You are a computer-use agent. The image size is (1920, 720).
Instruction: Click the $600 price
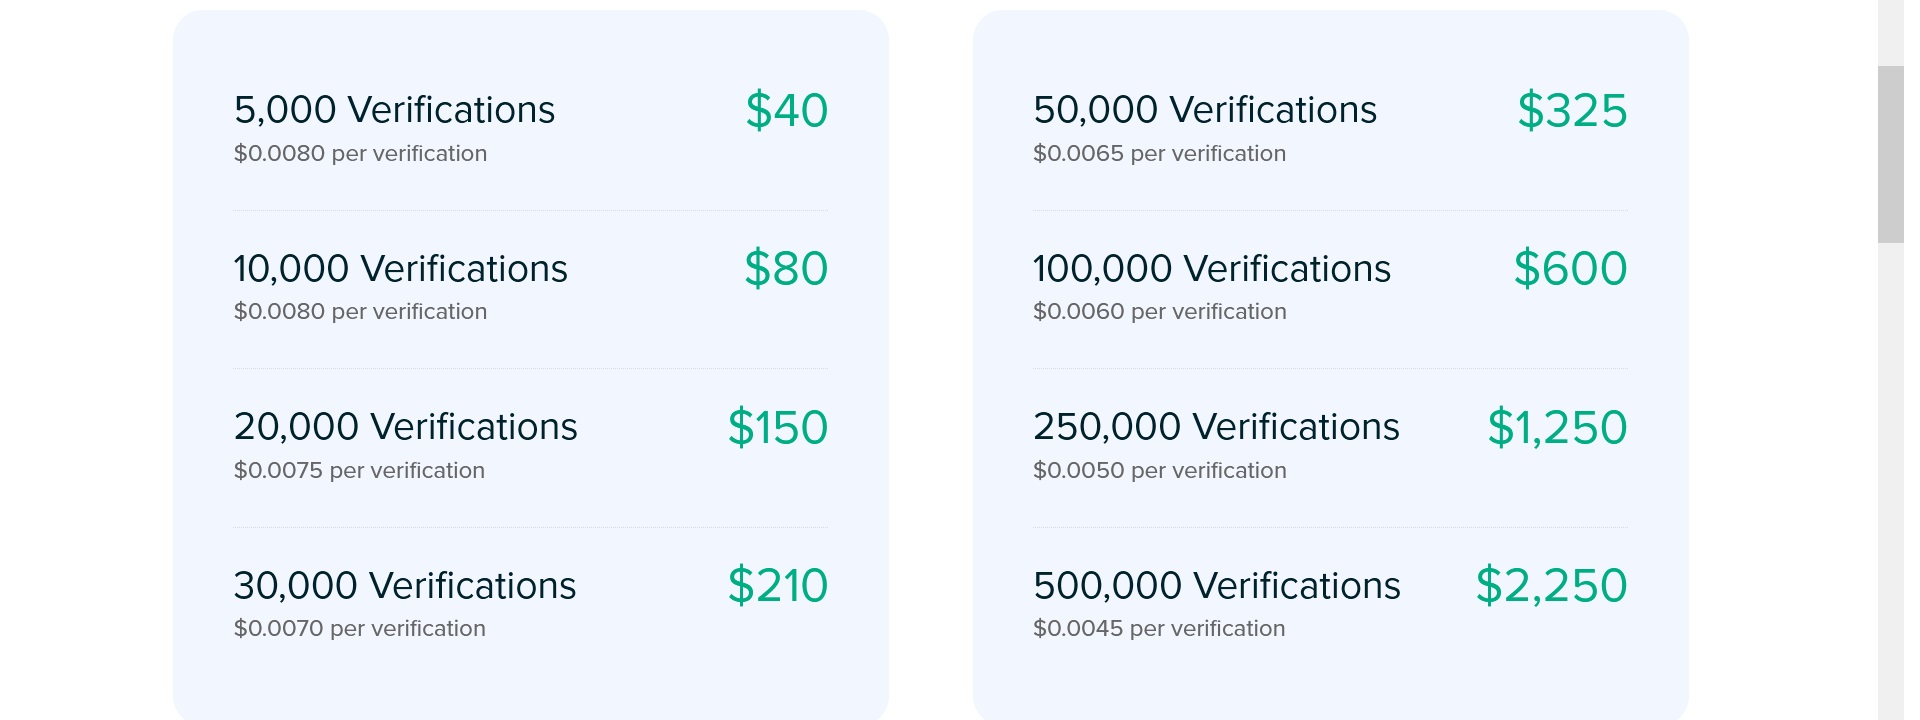[x=1571, y=269]
